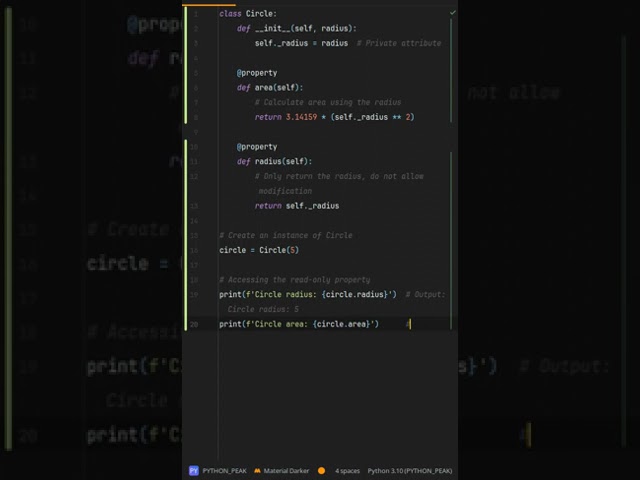Click the green inspection checkmark
The width and height of the screenshot is (640, 480).
pyautogui.click(x=453, y=13)
